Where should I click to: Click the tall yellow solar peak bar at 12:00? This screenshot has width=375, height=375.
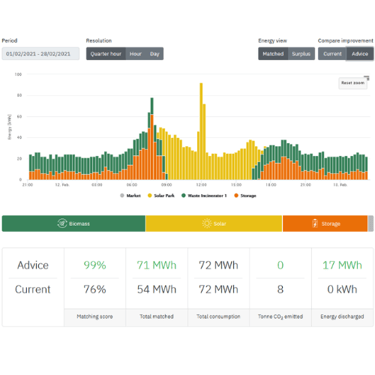click(201, 131)
